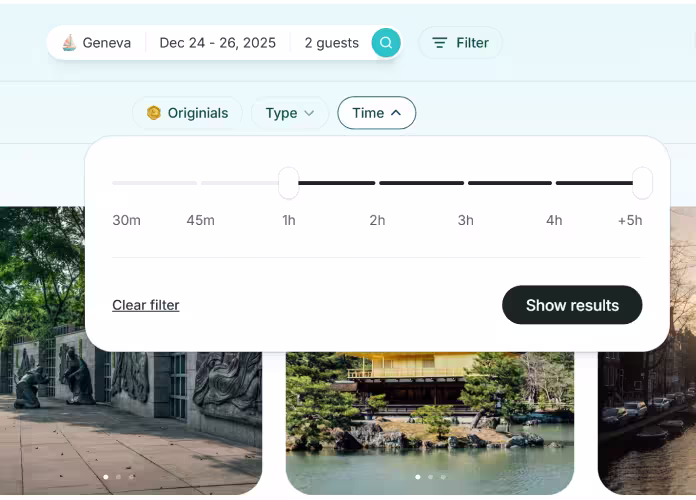Open the 2 guests selector
696x500 pixels.
[331, 43]
